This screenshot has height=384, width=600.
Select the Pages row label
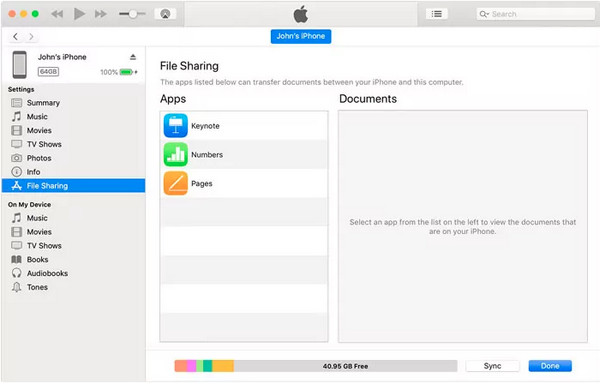(x=202, y=184)
